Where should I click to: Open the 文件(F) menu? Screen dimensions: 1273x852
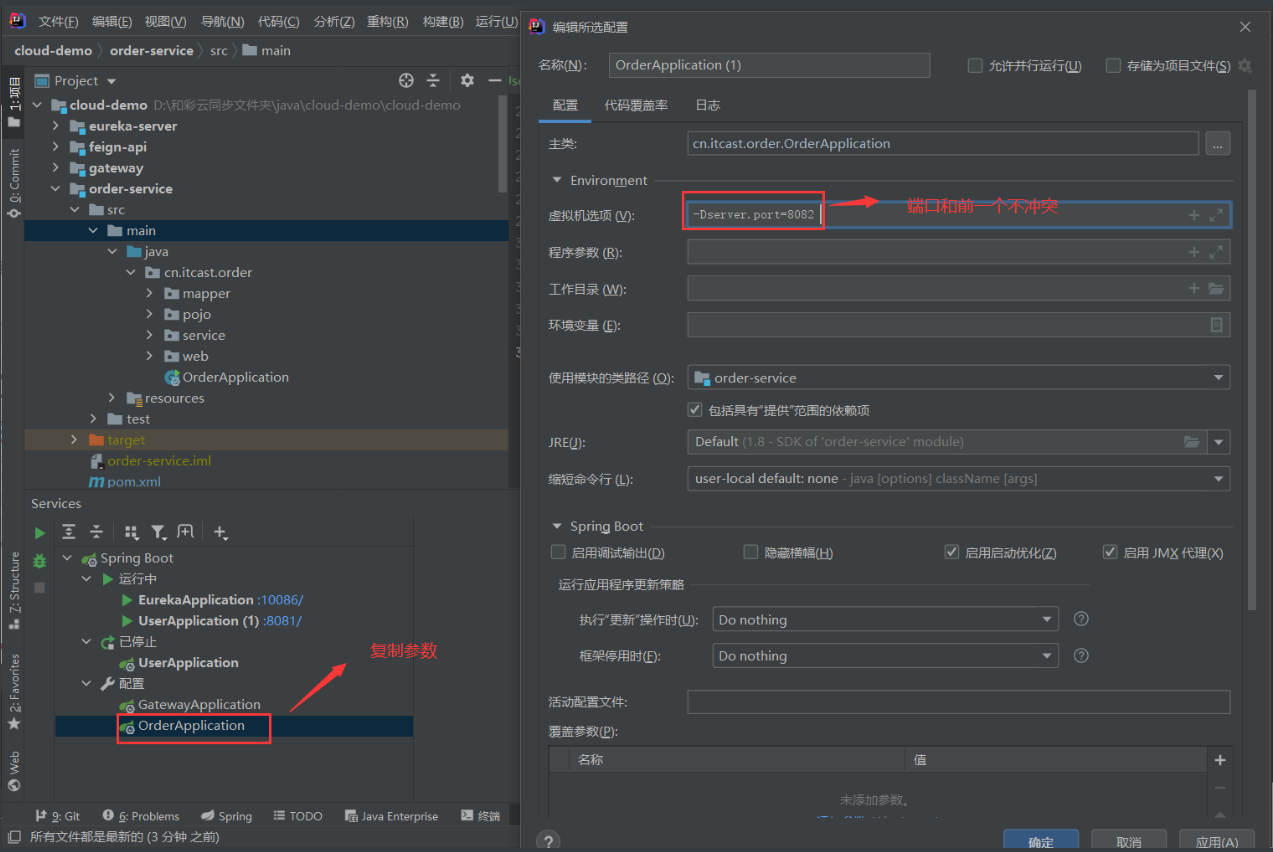(x=58, y=22)
